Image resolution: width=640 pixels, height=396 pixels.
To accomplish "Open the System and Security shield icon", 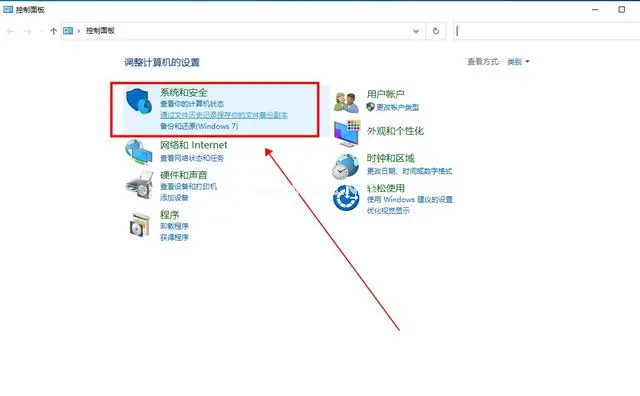I will point(139,101).
